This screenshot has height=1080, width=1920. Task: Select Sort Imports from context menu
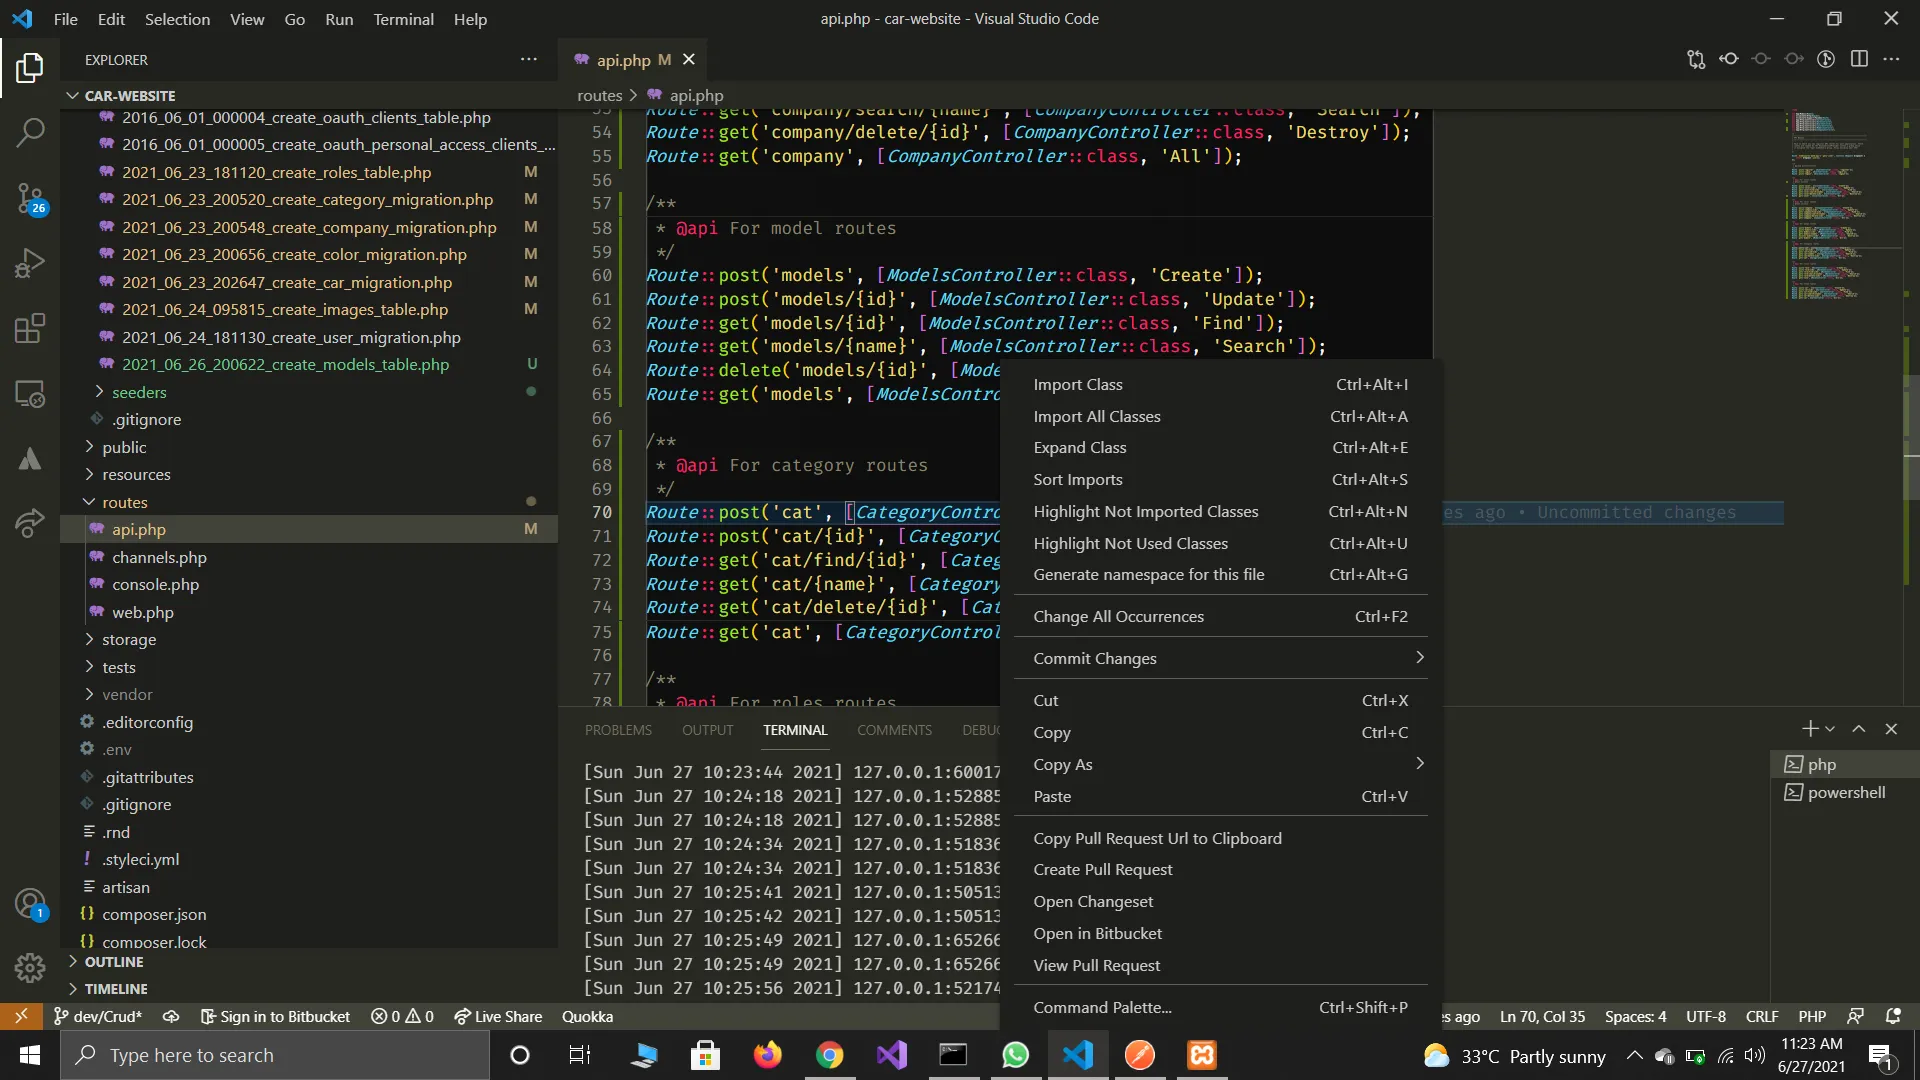click(1078, 479)
